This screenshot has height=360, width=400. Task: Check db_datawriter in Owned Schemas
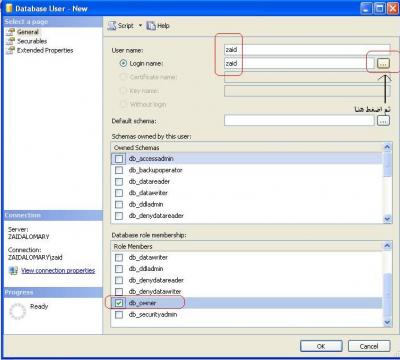(119, 193)
